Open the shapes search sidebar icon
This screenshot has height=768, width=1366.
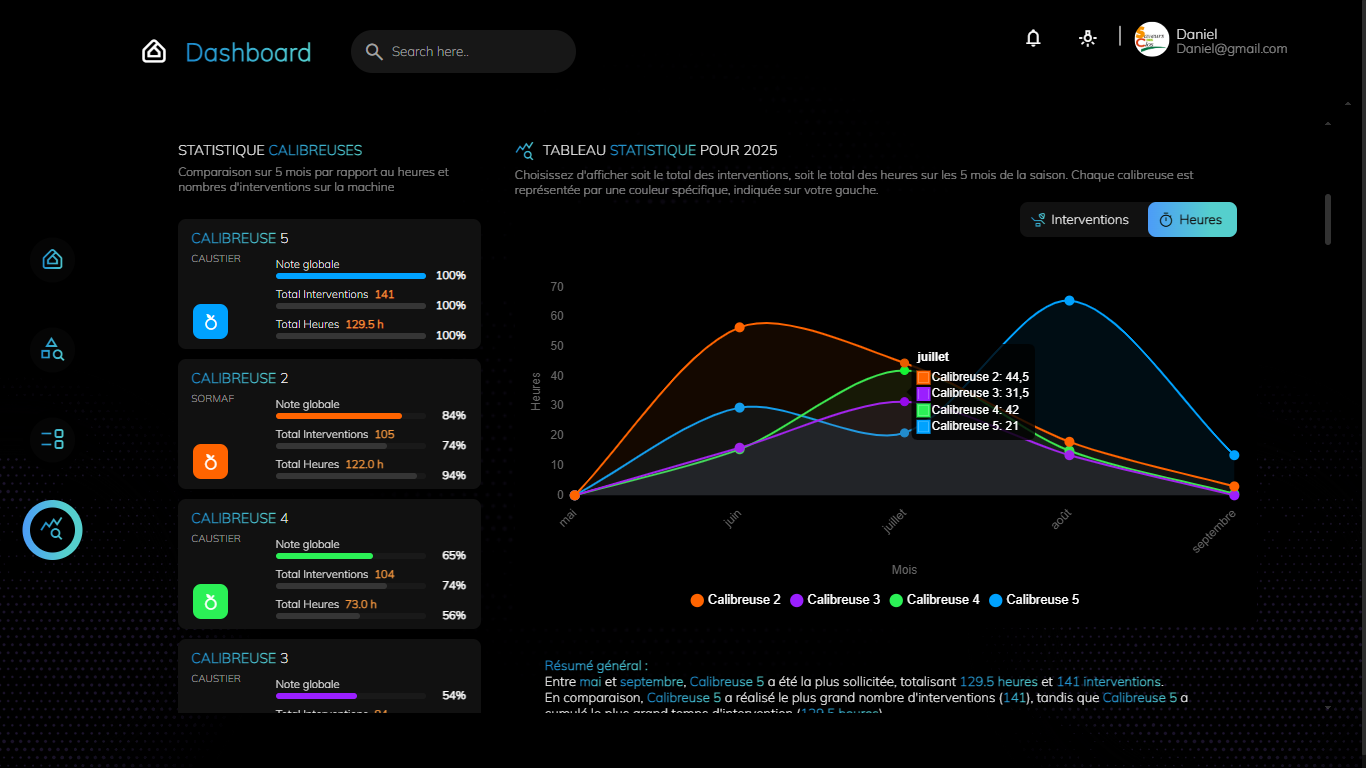click(52, 349)
